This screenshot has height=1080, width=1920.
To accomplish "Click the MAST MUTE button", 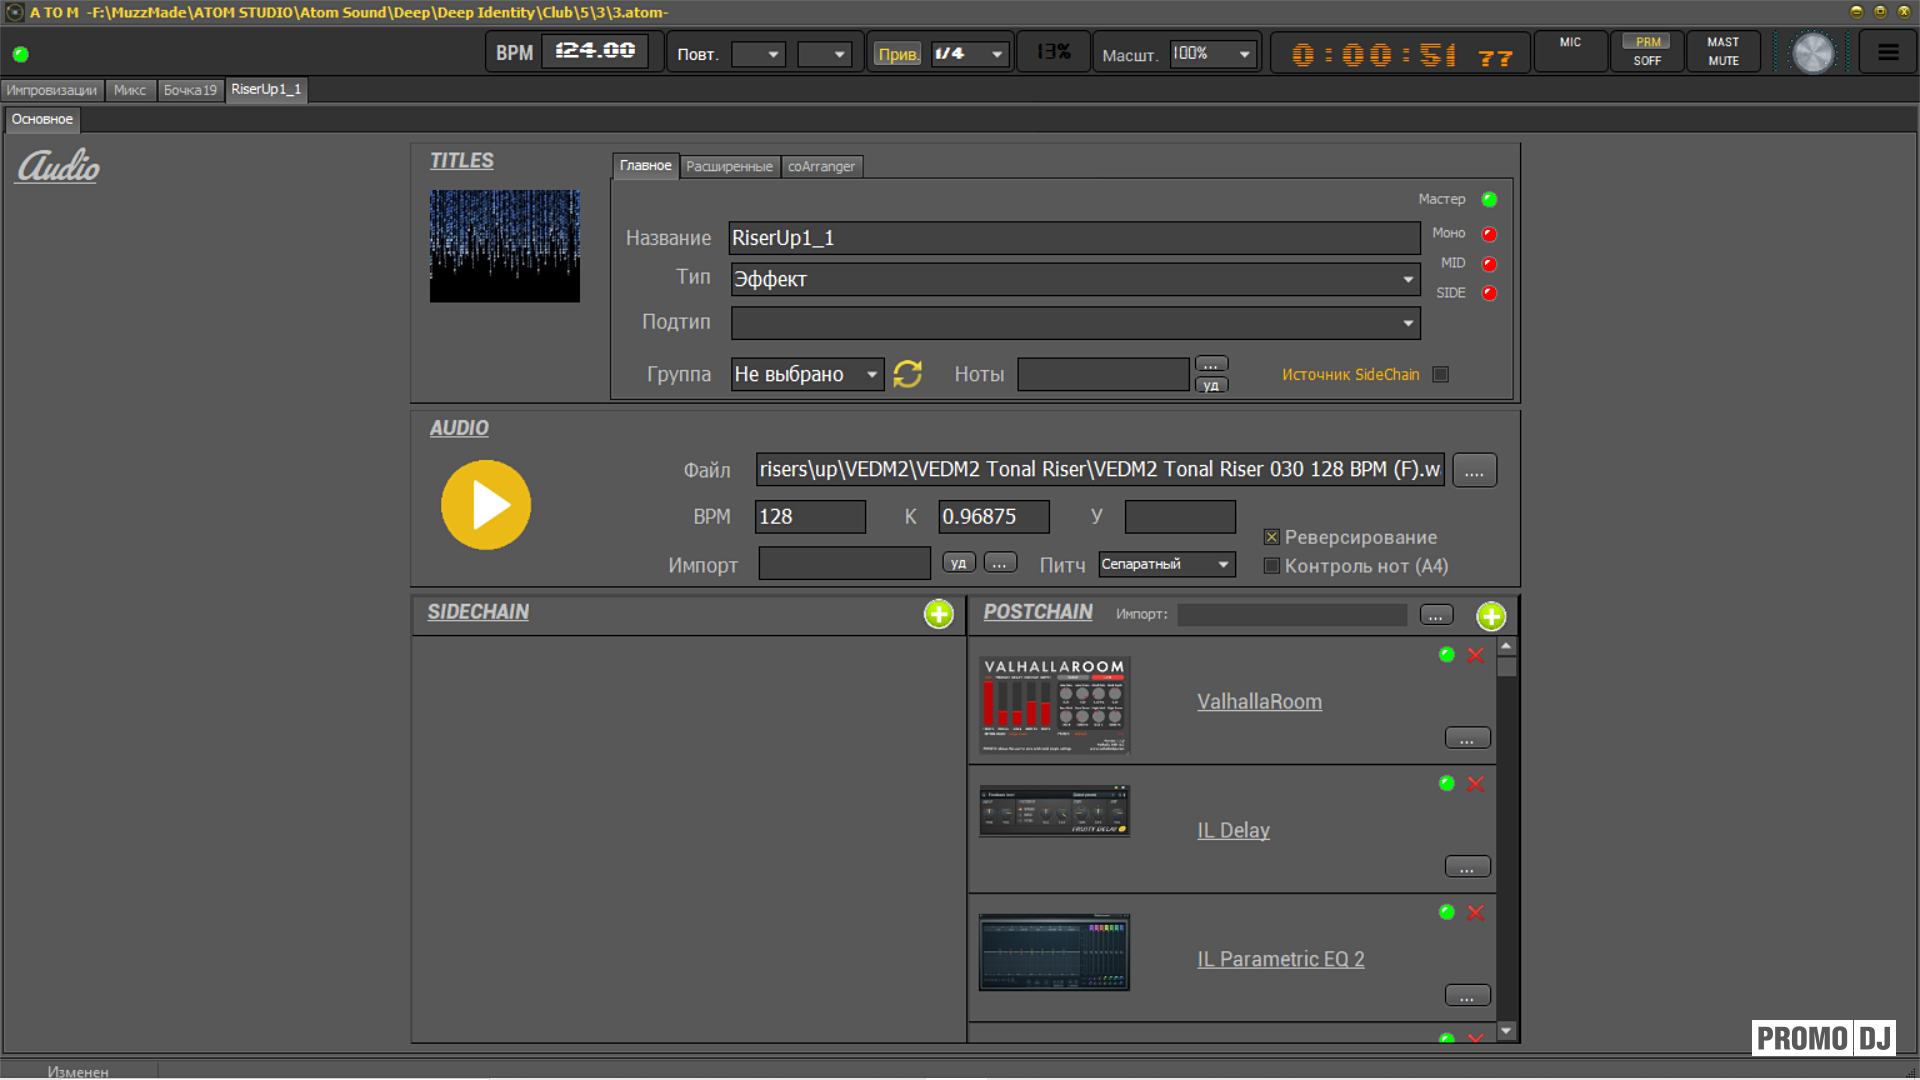I will 1722,51.
